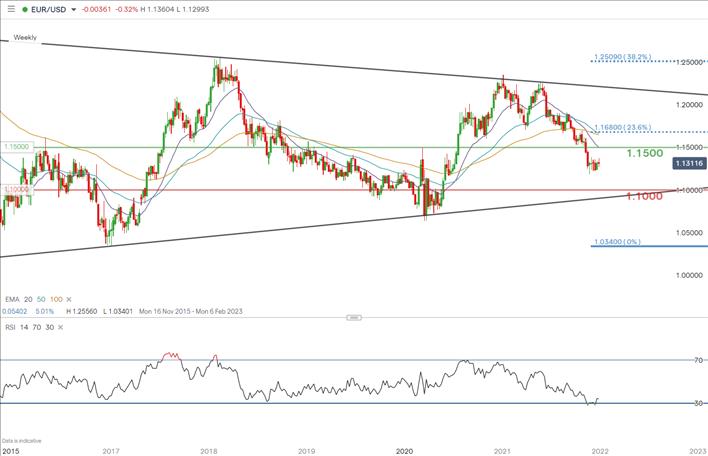This screenshot has height=456, width=708.
Task: Click the RSI indicator label
Action: pos(9,326)
